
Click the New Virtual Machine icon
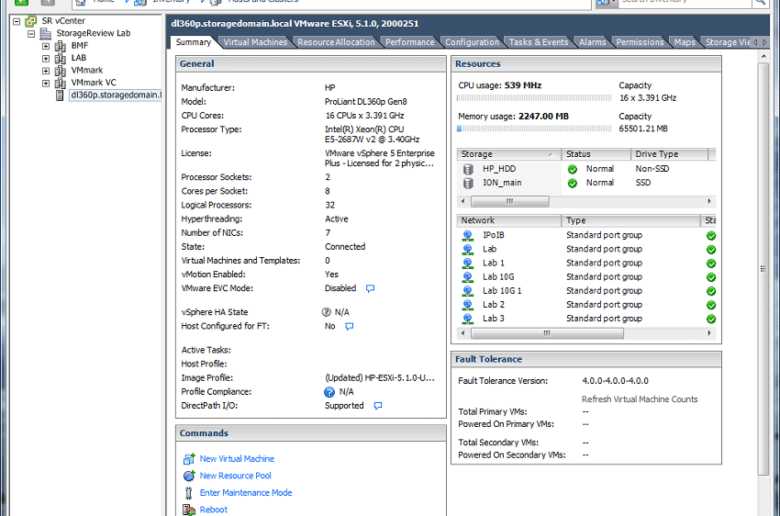[x=189, y=459]
